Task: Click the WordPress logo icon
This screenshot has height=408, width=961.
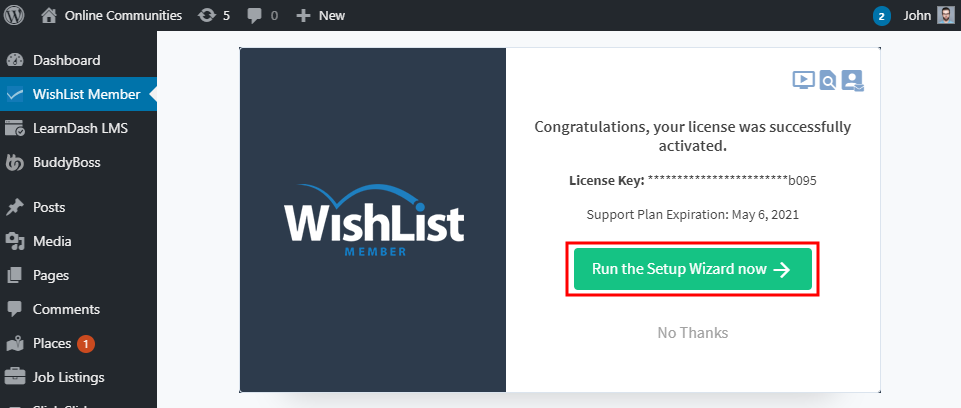Action: pos(14,16)
